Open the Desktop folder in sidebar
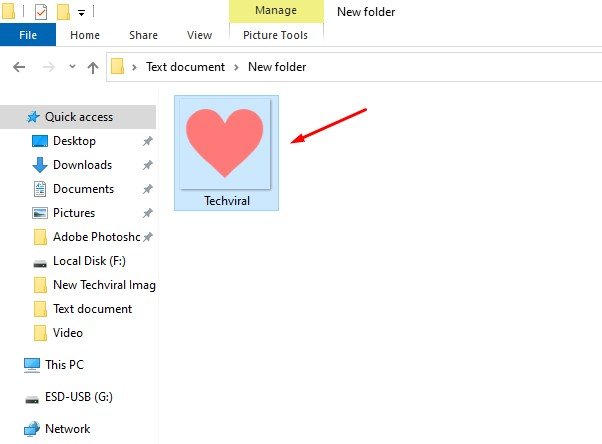The image size is (602, 444). (74, 141)
